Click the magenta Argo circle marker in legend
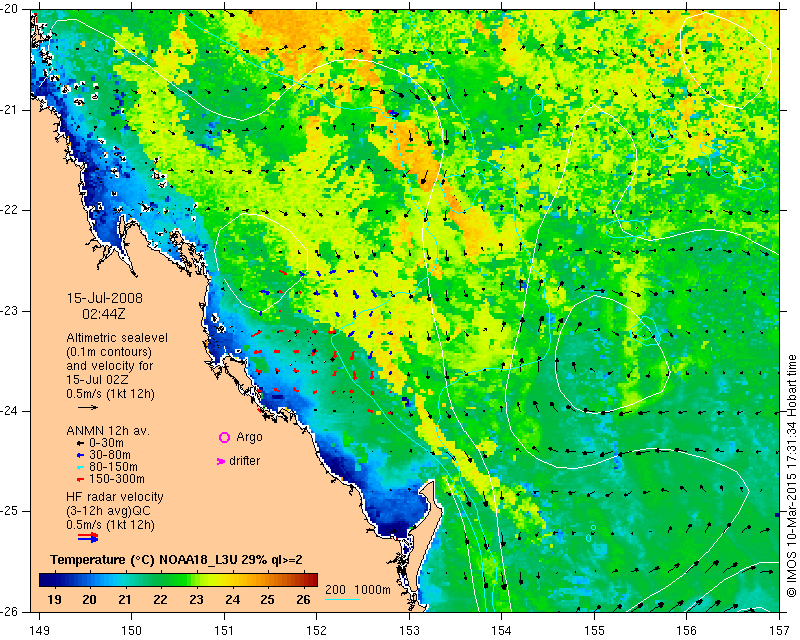This screenshot has width=800, height=640. tap(224, 437)
